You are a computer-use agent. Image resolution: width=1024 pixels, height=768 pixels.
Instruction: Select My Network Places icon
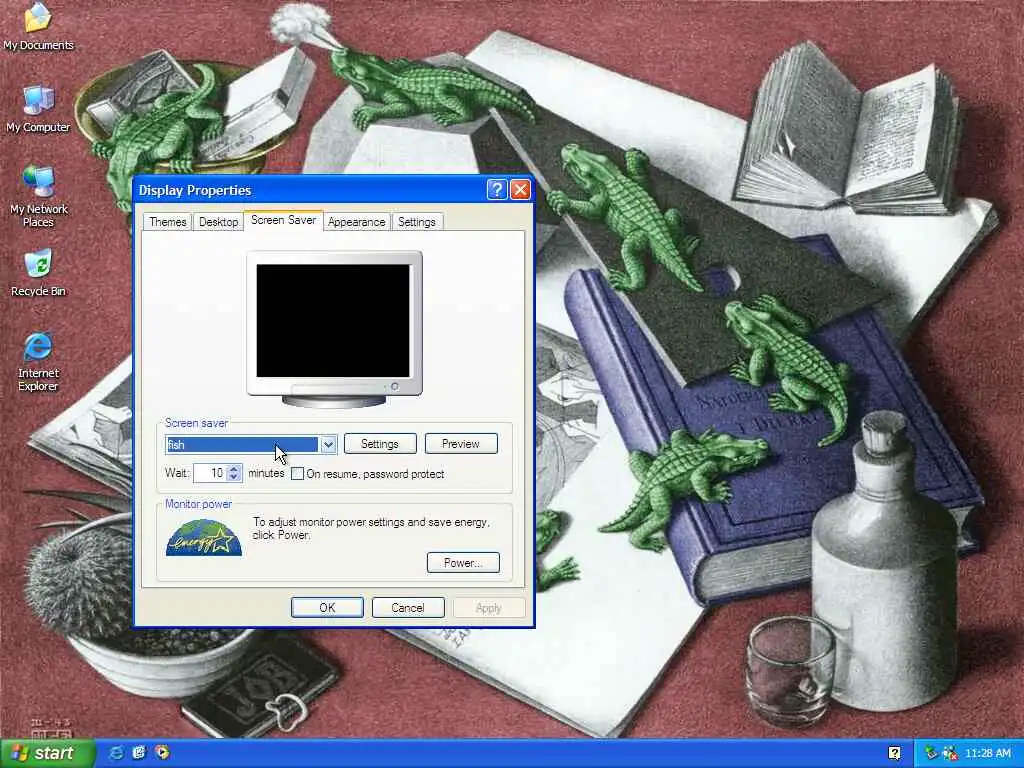click(x=38, y=196)
